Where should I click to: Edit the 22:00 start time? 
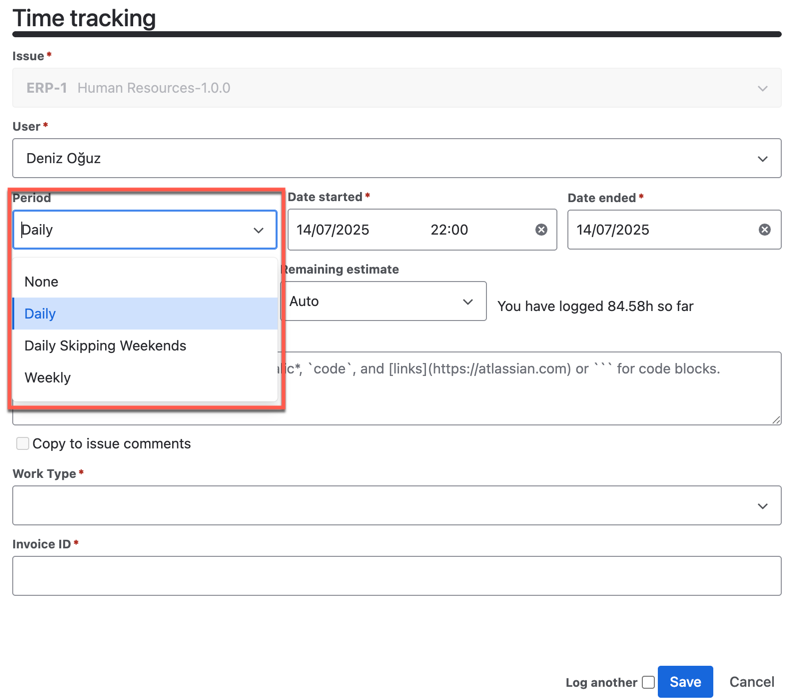[x=449, y=230]
